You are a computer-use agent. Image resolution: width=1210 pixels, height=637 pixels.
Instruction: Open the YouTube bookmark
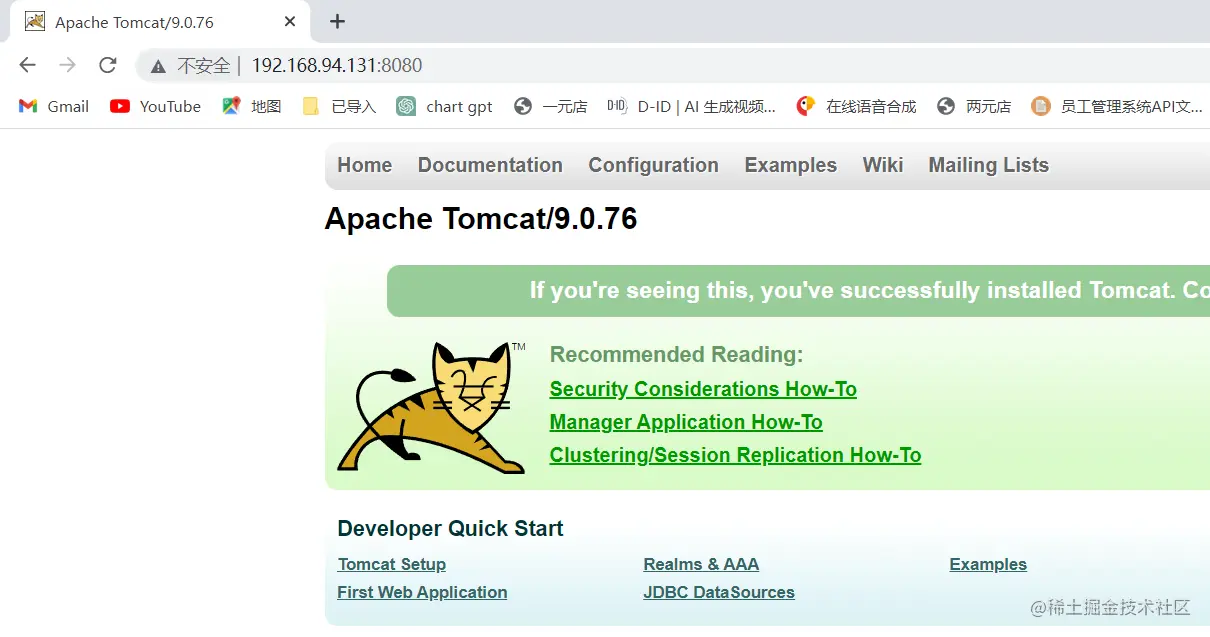(x=155, y=106)
